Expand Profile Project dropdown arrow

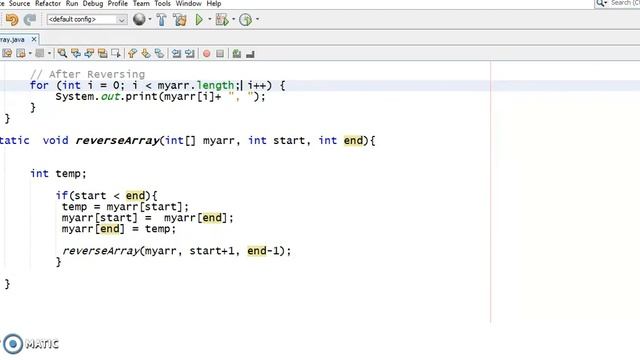(257, 19)
